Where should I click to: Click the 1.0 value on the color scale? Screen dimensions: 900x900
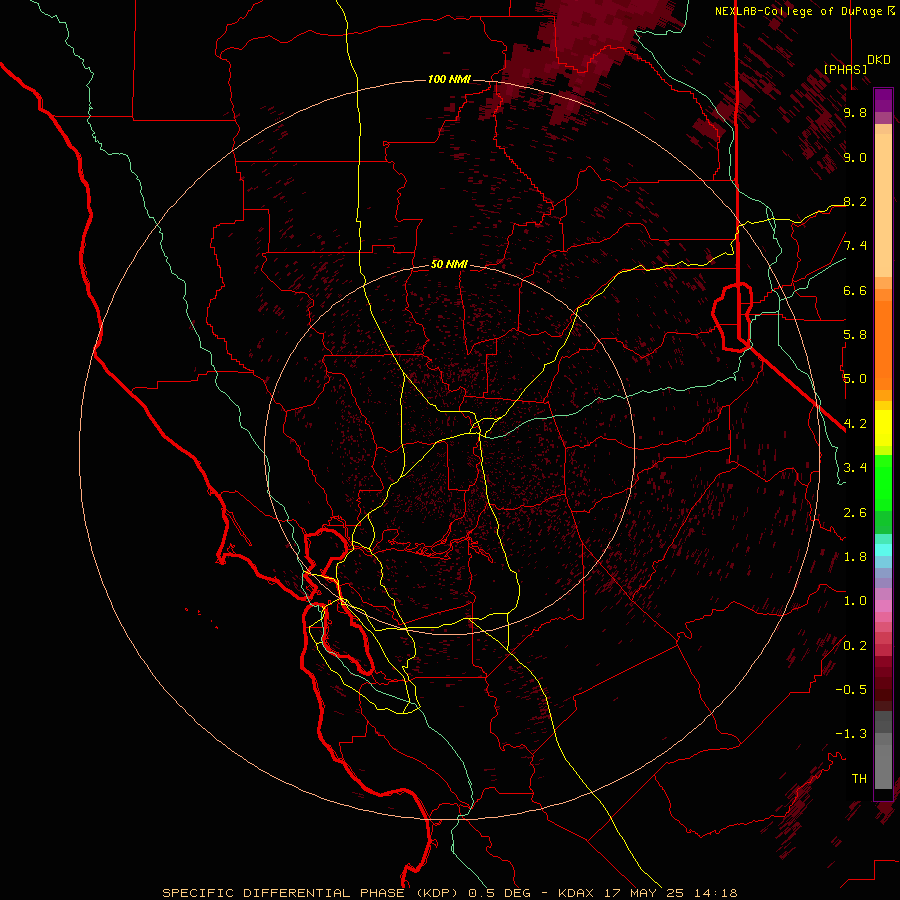coord(855,601)
